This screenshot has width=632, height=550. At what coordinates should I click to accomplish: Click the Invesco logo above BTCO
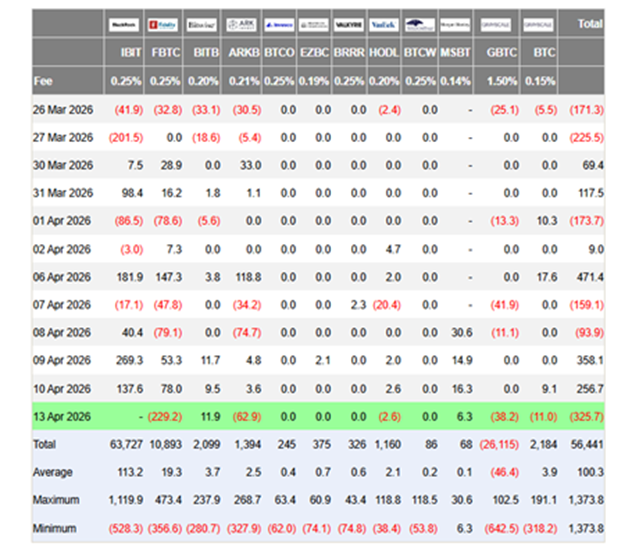coord(279,25)
